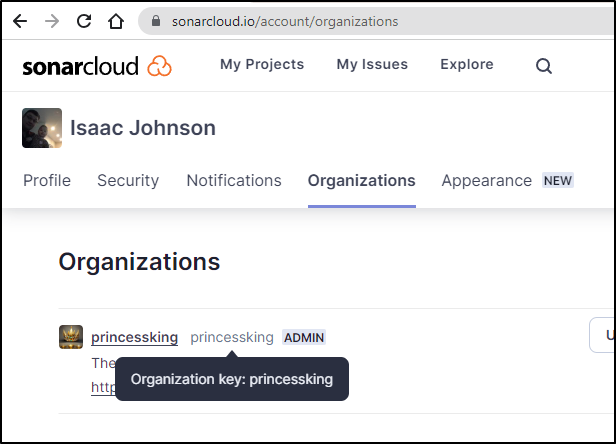The height and width of the screenshot is (444, 616).
Task: Click the browser forward arrow
Action: pos(52,21)
